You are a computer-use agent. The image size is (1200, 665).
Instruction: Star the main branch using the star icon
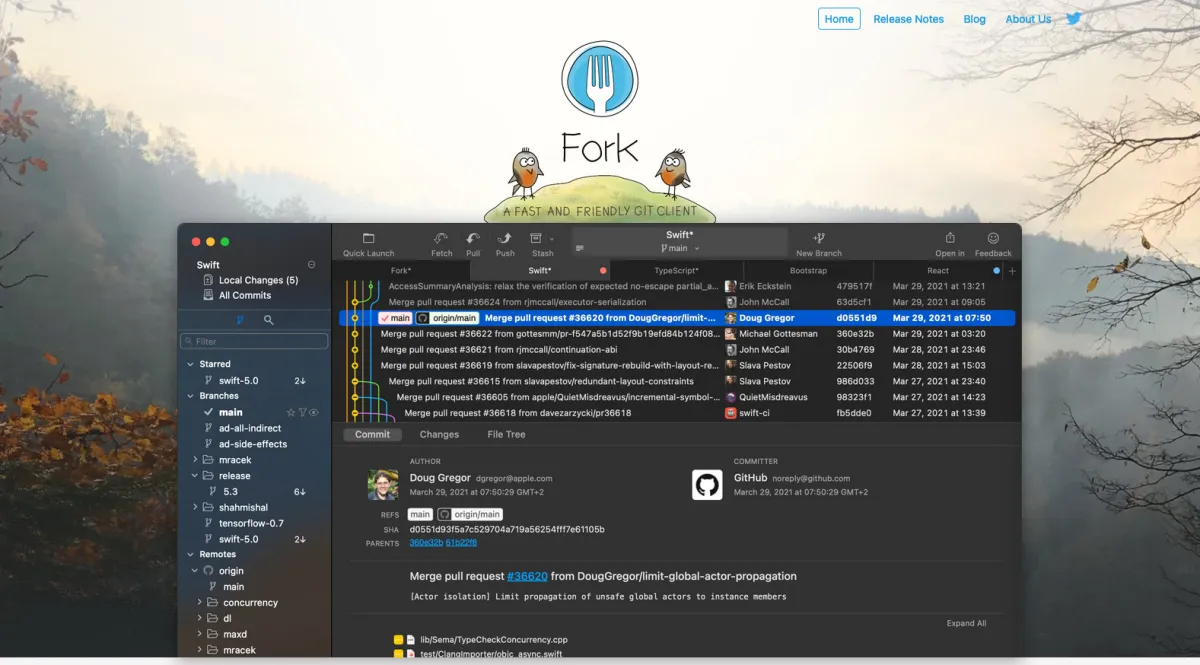(291, 412)
